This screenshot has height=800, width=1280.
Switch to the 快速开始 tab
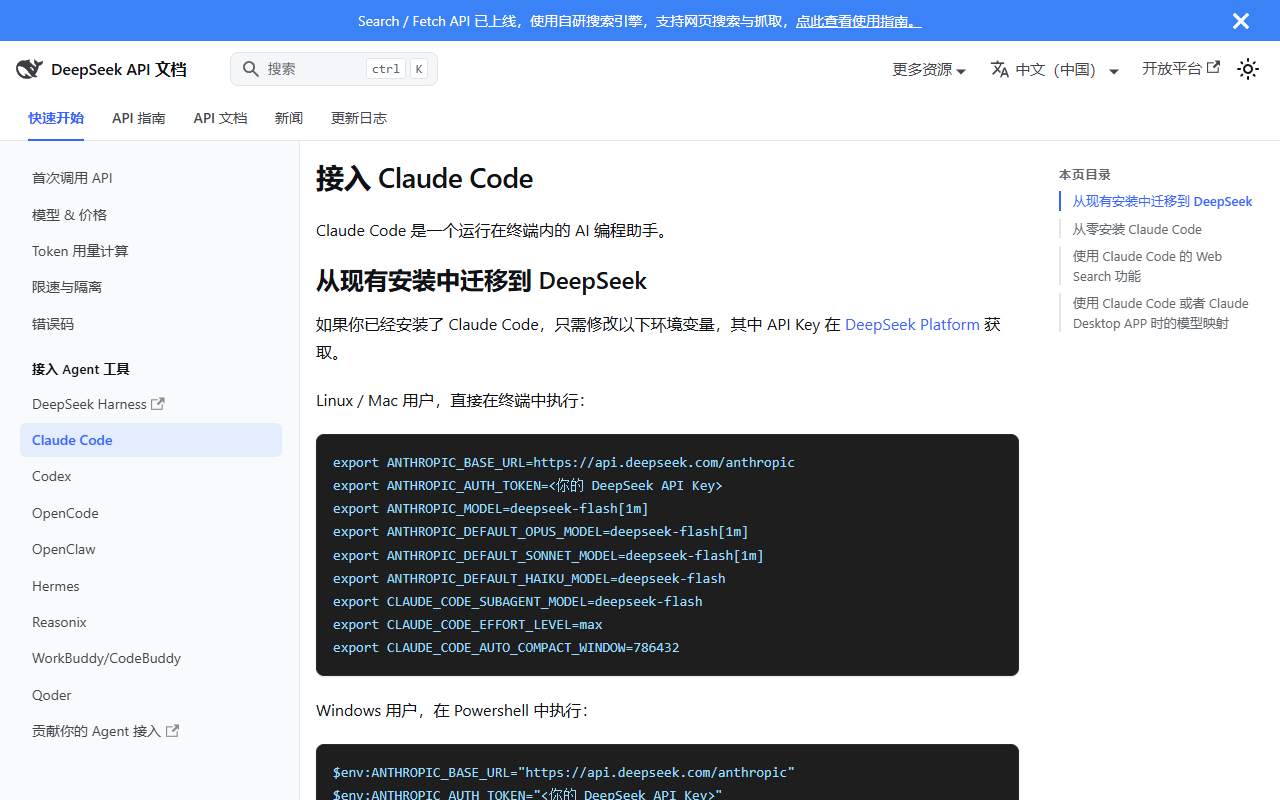[x=56, y=118]
